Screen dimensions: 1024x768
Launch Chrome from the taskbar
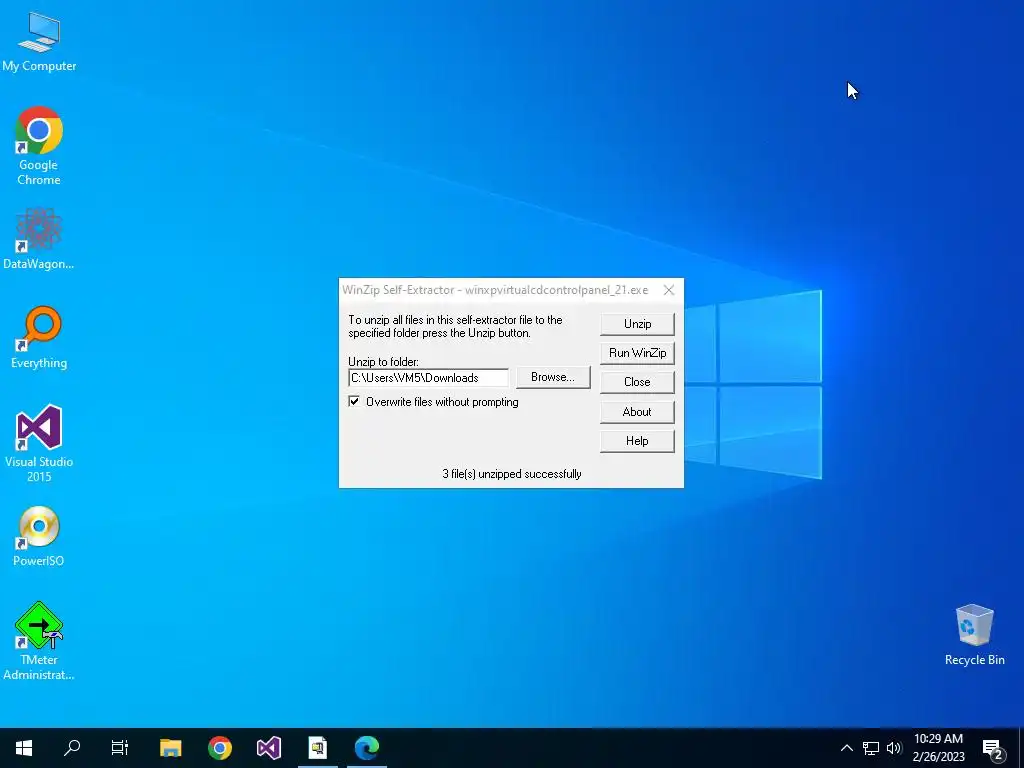(x=219, y=748)
